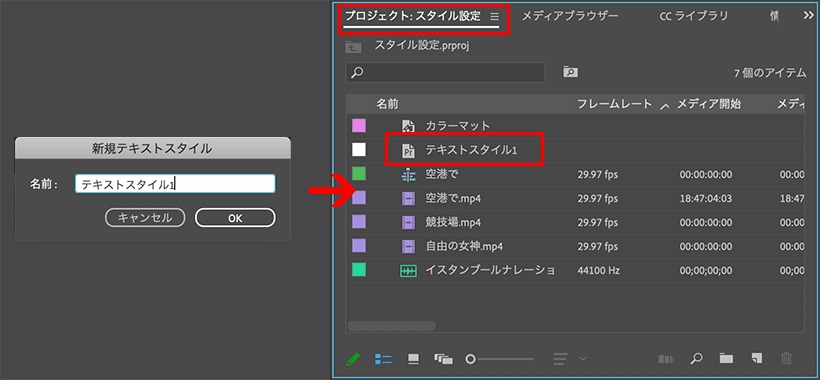Screen dimensions: 820x380
Task: Click the horizontal scrollbar in project panel
Action: [391, 326]
